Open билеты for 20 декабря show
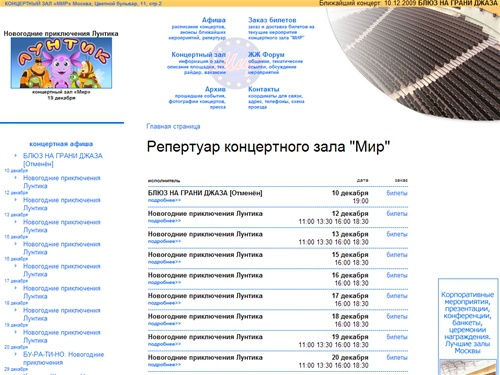The image size is (500, 375). (x=397, y=357)
